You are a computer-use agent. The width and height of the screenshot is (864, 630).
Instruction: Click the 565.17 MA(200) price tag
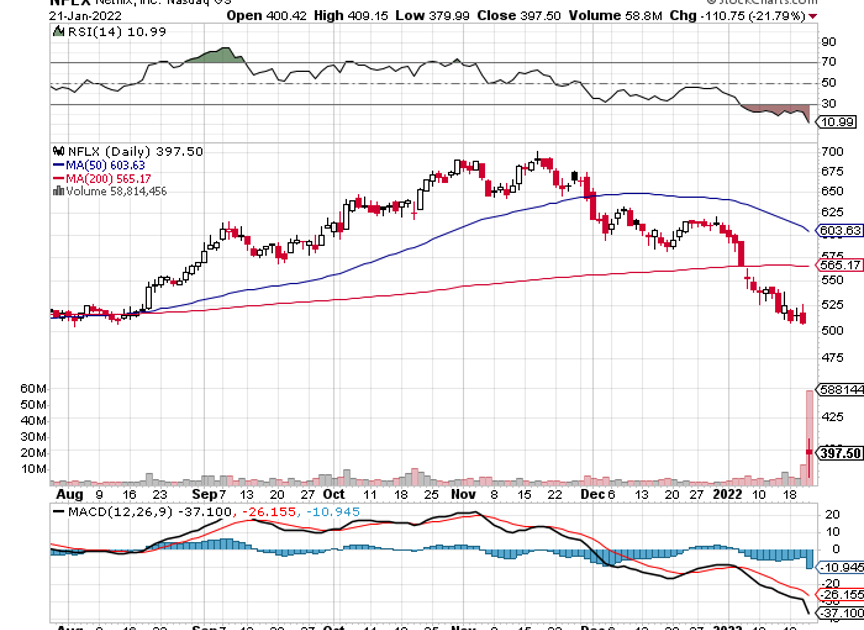(x=839, y=265)
